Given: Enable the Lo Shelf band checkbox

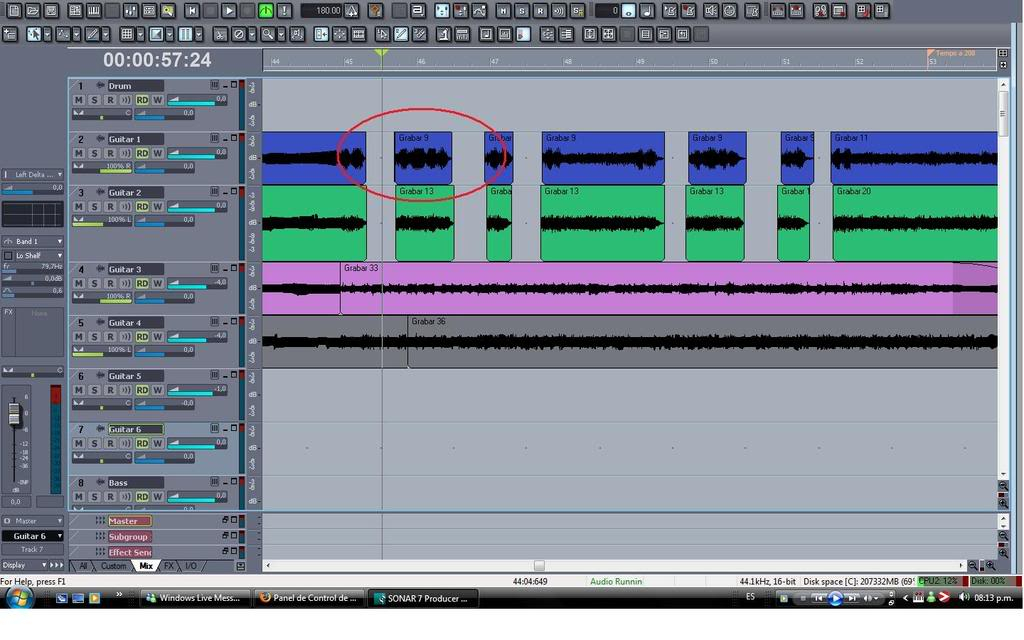Looking at the screenshot, I should (8, 255).
